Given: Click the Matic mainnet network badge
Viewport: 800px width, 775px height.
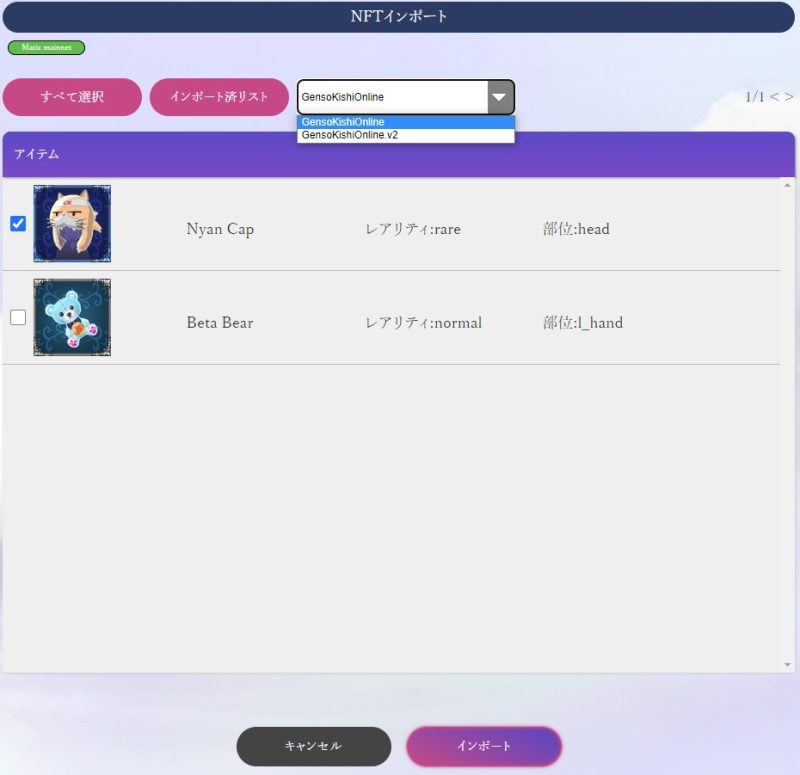Looking at the screenshot, I should pos(46,47).
